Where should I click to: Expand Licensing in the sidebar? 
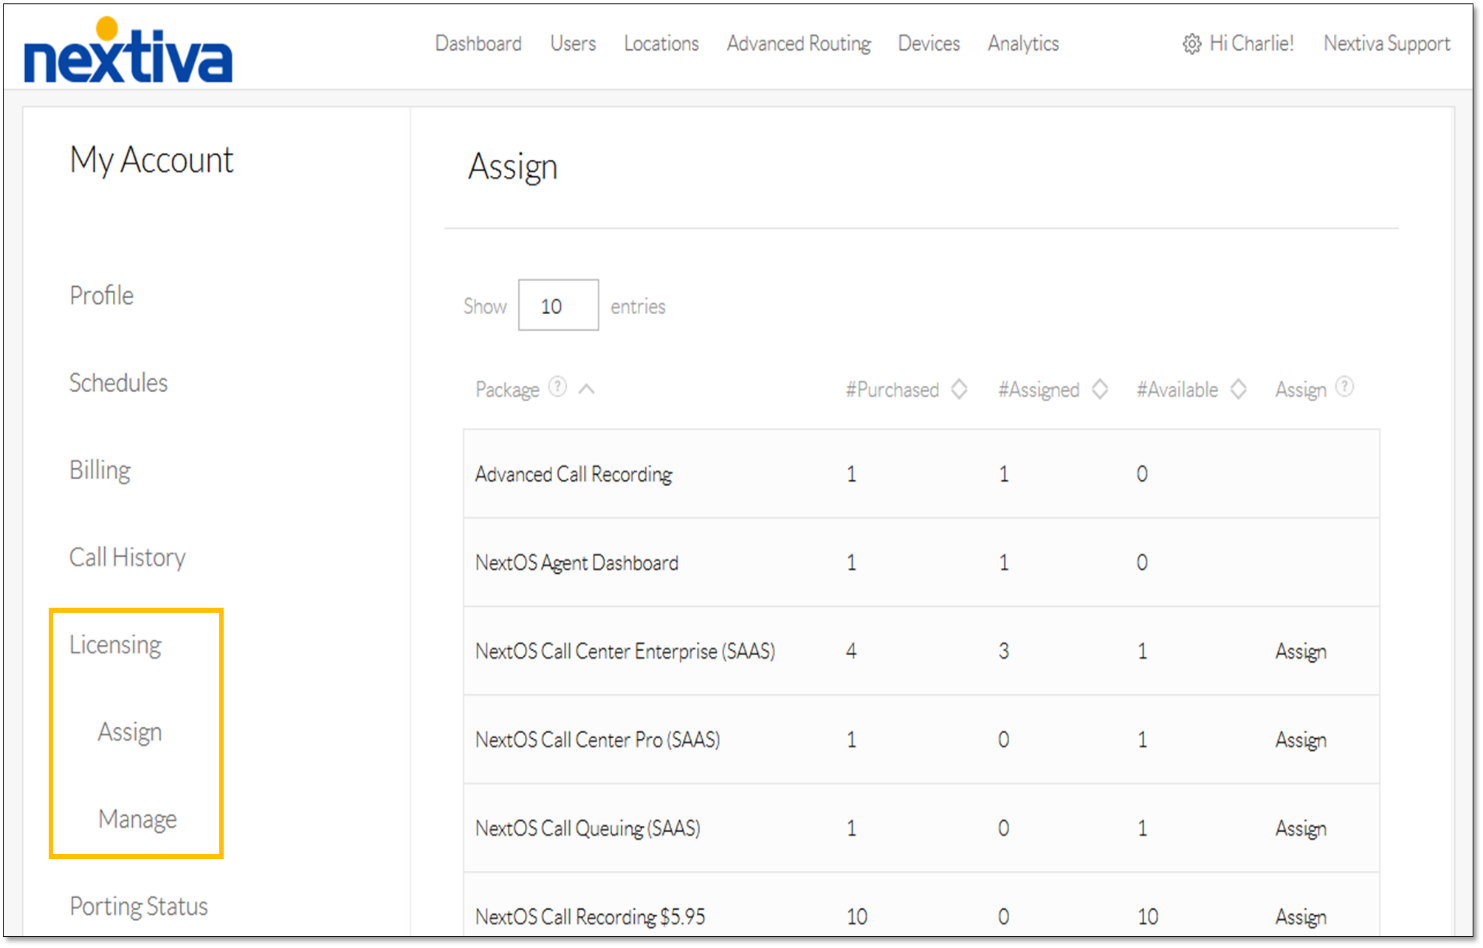[115, 645]
